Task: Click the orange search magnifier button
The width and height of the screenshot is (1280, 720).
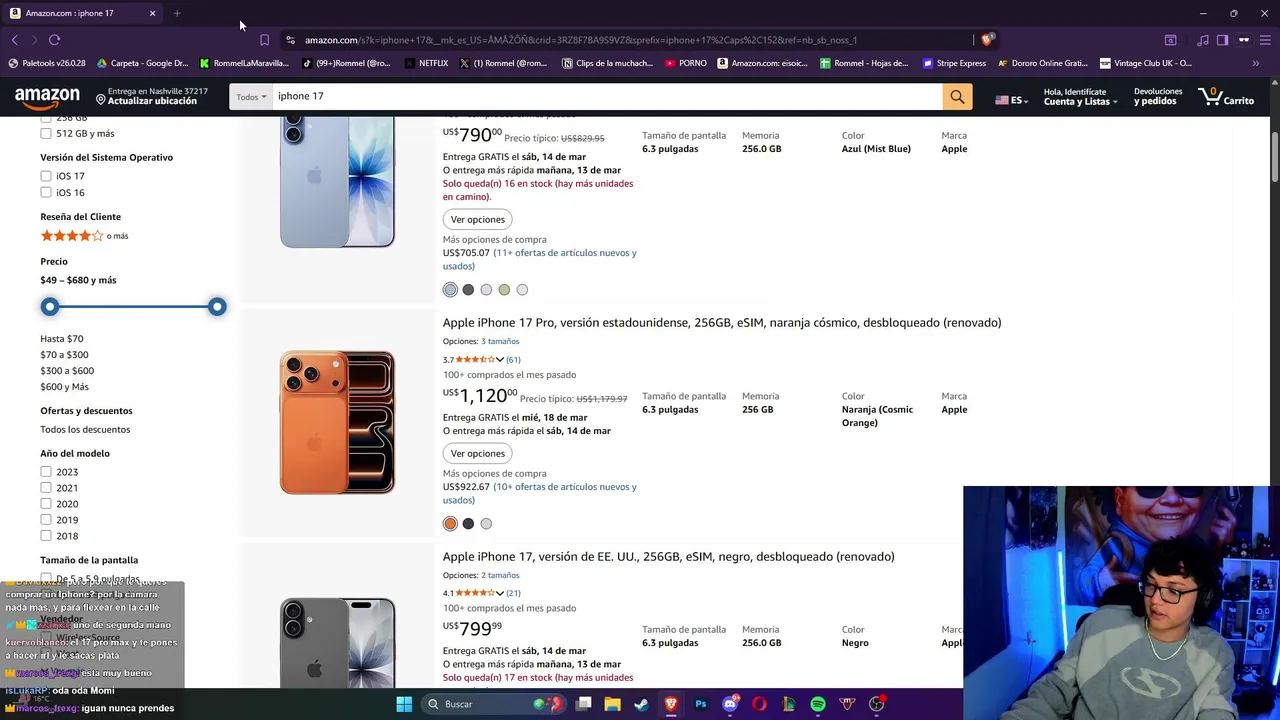Action: coord(957,97)
